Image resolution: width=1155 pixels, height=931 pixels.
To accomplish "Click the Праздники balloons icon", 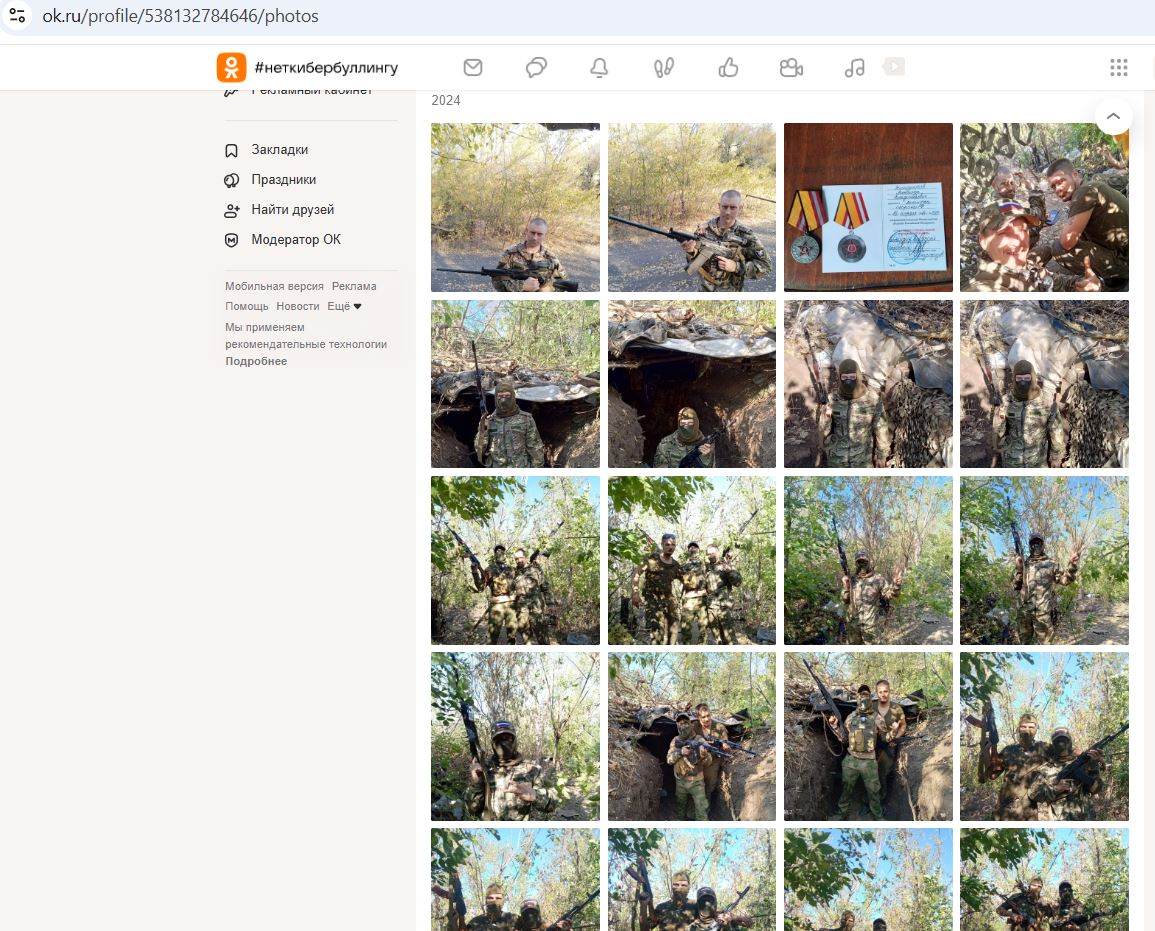I will click(231, 180).
